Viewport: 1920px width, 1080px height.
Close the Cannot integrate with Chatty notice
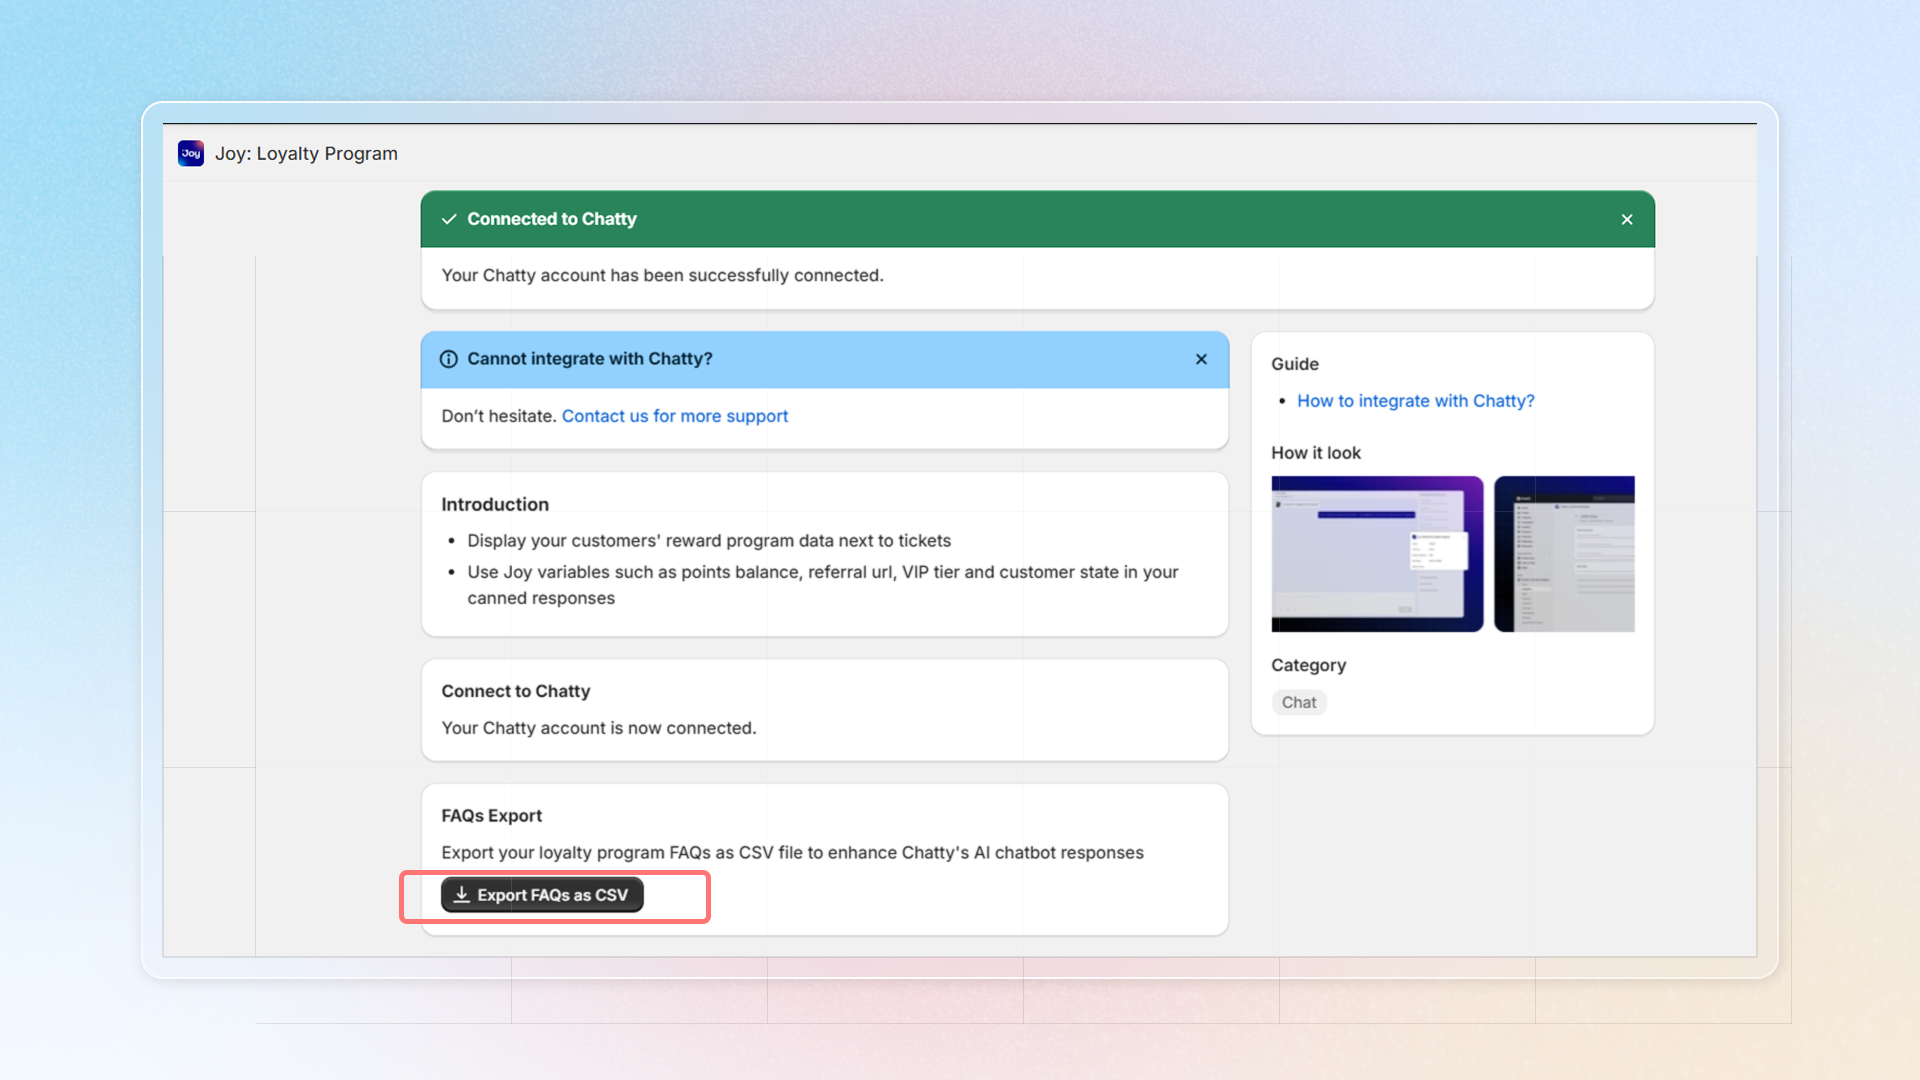(1201, 359)
